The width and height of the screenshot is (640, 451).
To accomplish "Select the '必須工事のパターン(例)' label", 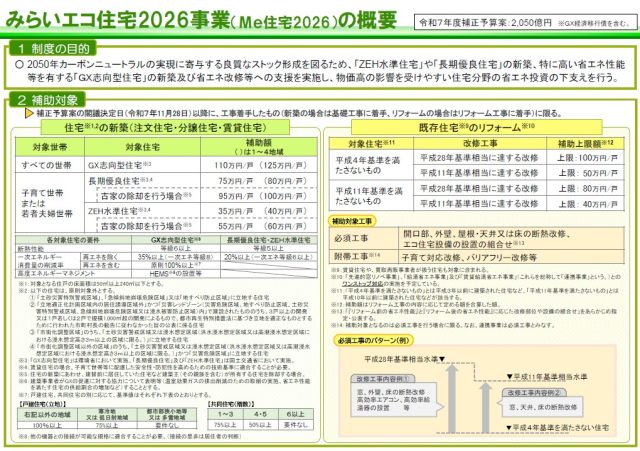I will coord(373,340).
